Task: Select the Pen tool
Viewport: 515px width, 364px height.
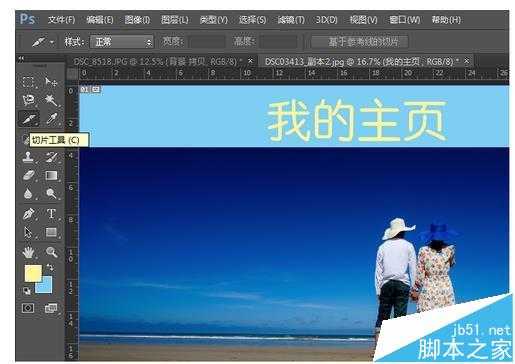Action: tap(28, 214)
